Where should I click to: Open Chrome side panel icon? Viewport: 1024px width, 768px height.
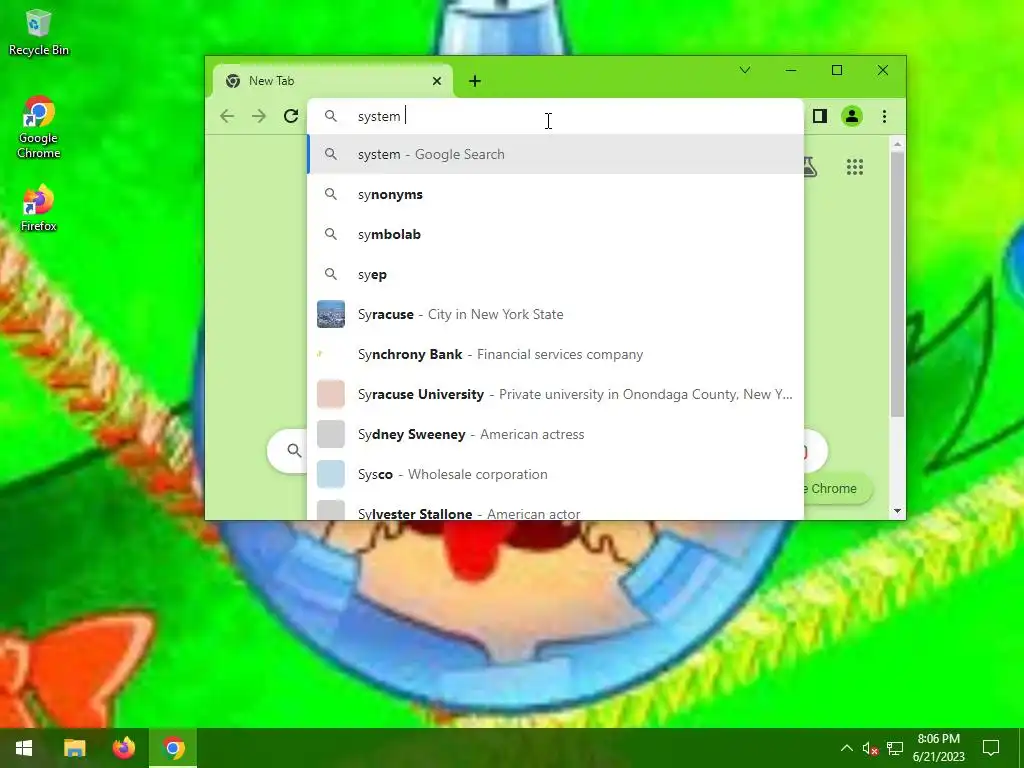(820, 116)
